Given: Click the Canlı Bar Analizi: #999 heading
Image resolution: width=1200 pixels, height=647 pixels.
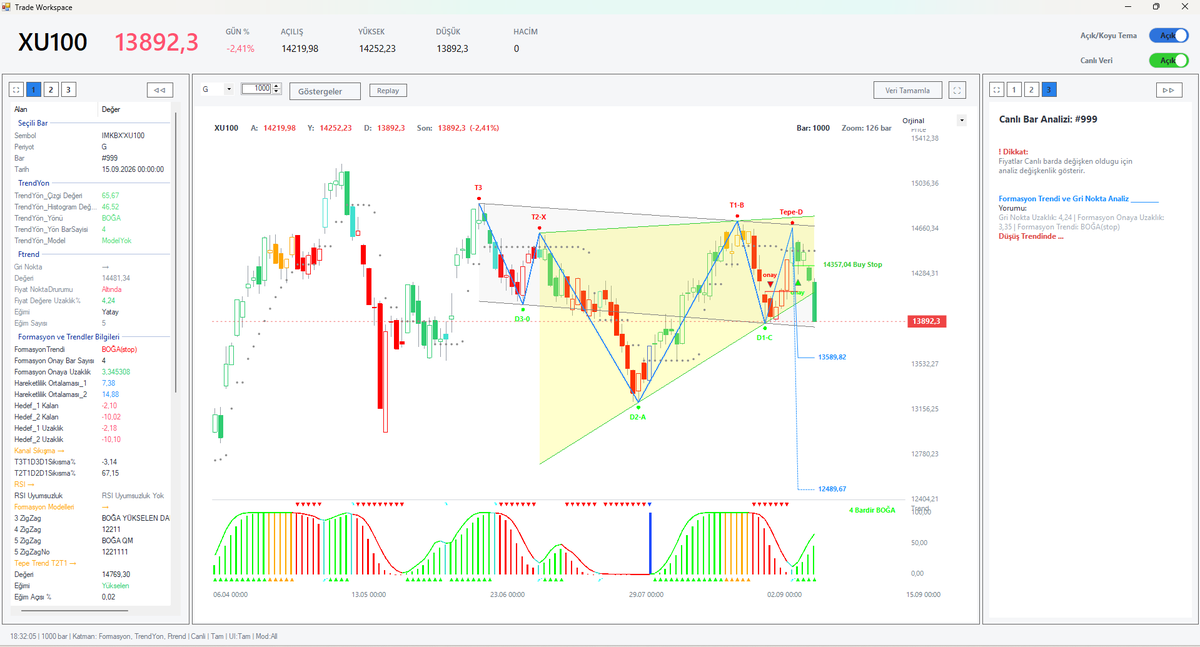Looking at the screenshot, I should pyautogui.click(x=1049, y=120).
